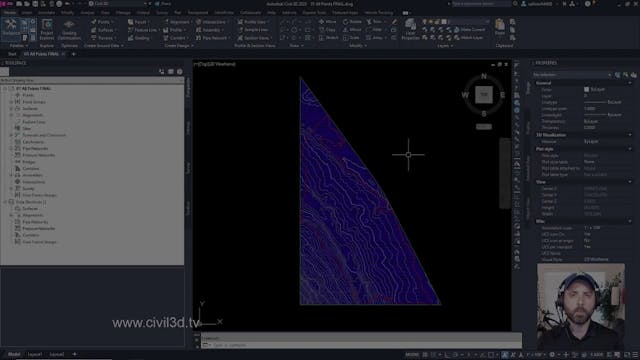Switch to the Start file tab
Image resolution: width=640 pixels, height=360 pixels.
pyautogui.click(x=12, y=54)
